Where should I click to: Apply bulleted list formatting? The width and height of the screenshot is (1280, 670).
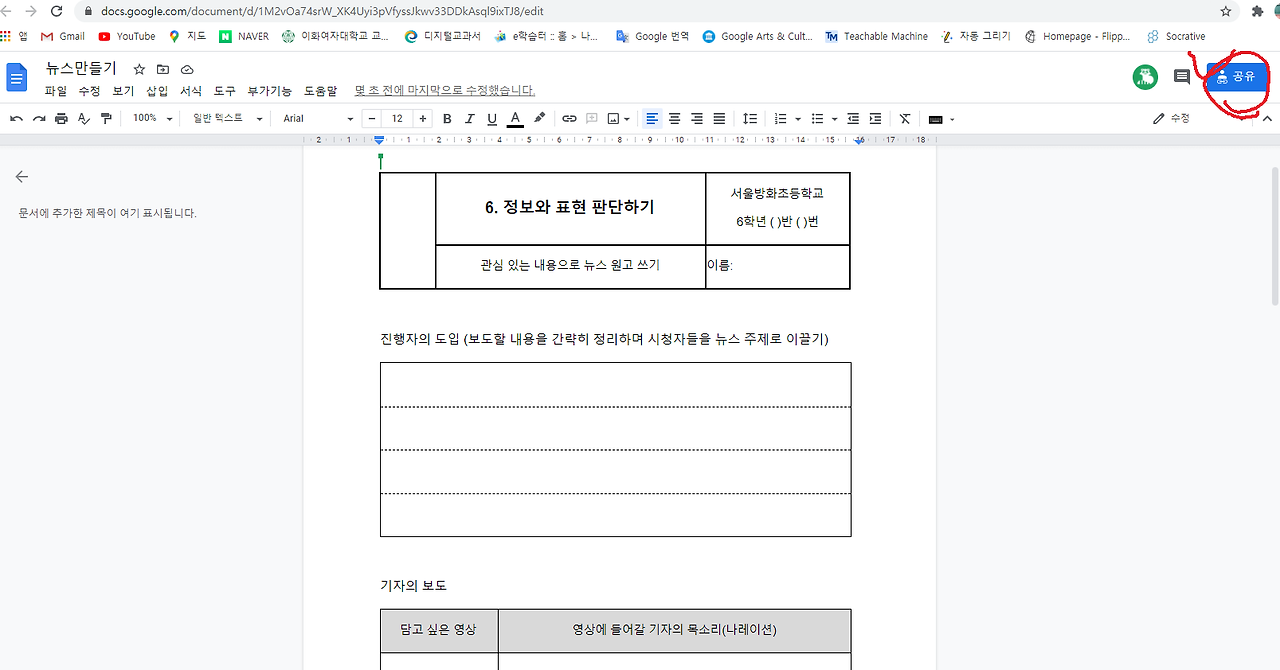817,118
